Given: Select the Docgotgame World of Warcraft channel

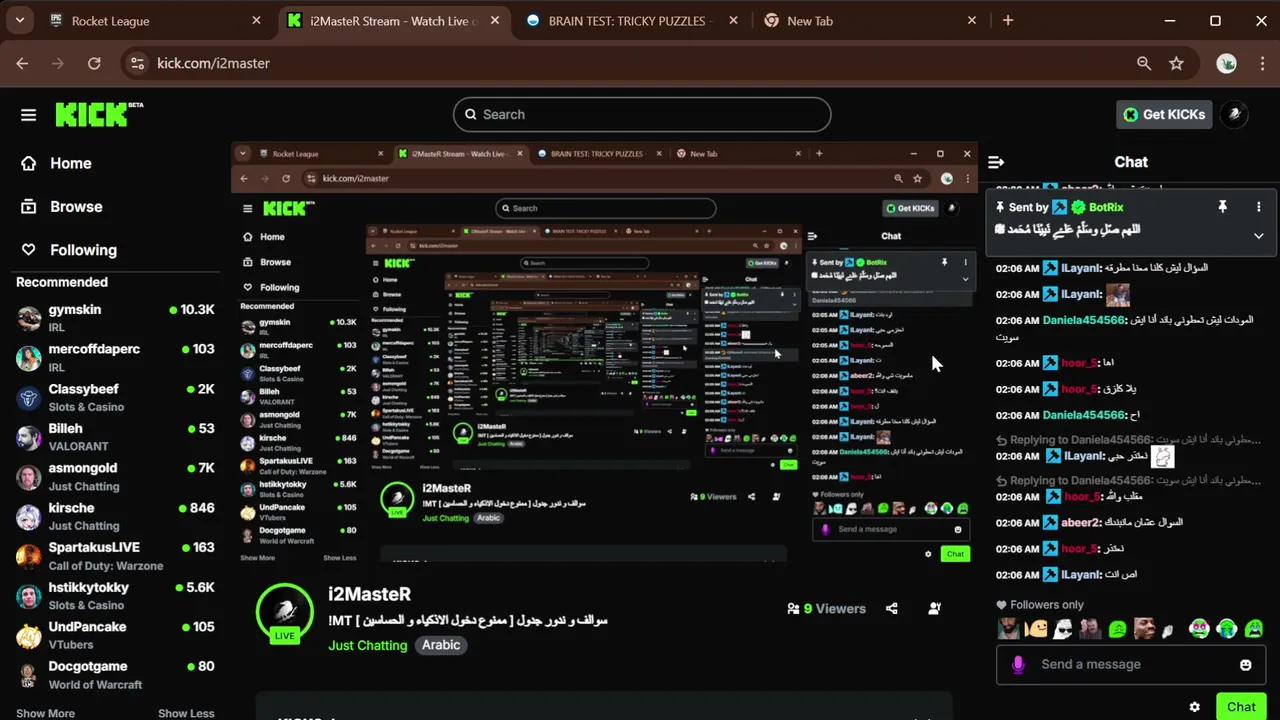Looking at the screenshot, I should coord(116,675).
